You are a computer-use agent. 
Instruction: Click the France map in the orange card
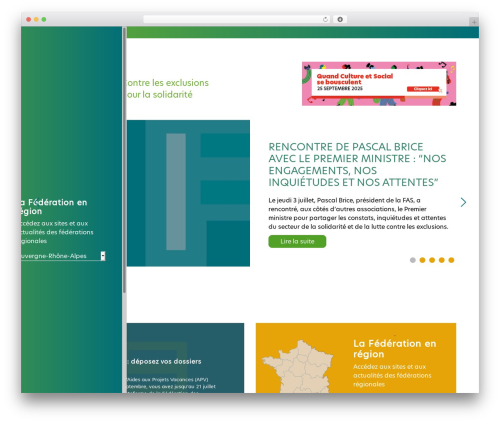point(298,366)
